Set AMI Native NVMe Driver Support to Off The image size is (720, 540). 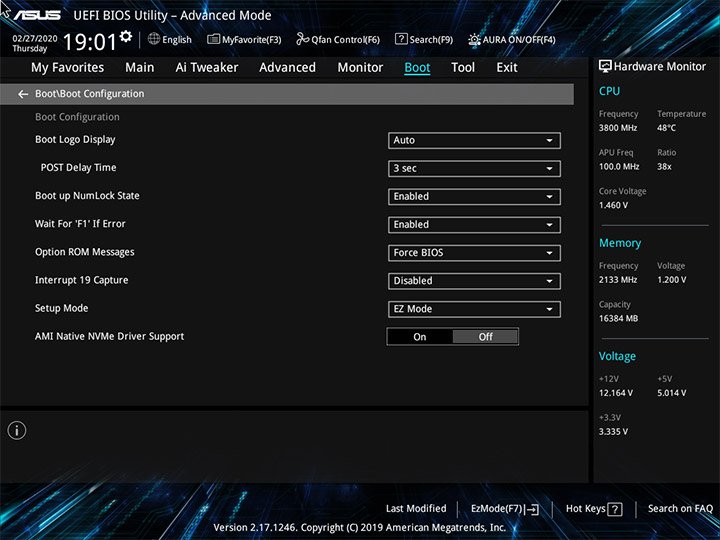point(485,337)
